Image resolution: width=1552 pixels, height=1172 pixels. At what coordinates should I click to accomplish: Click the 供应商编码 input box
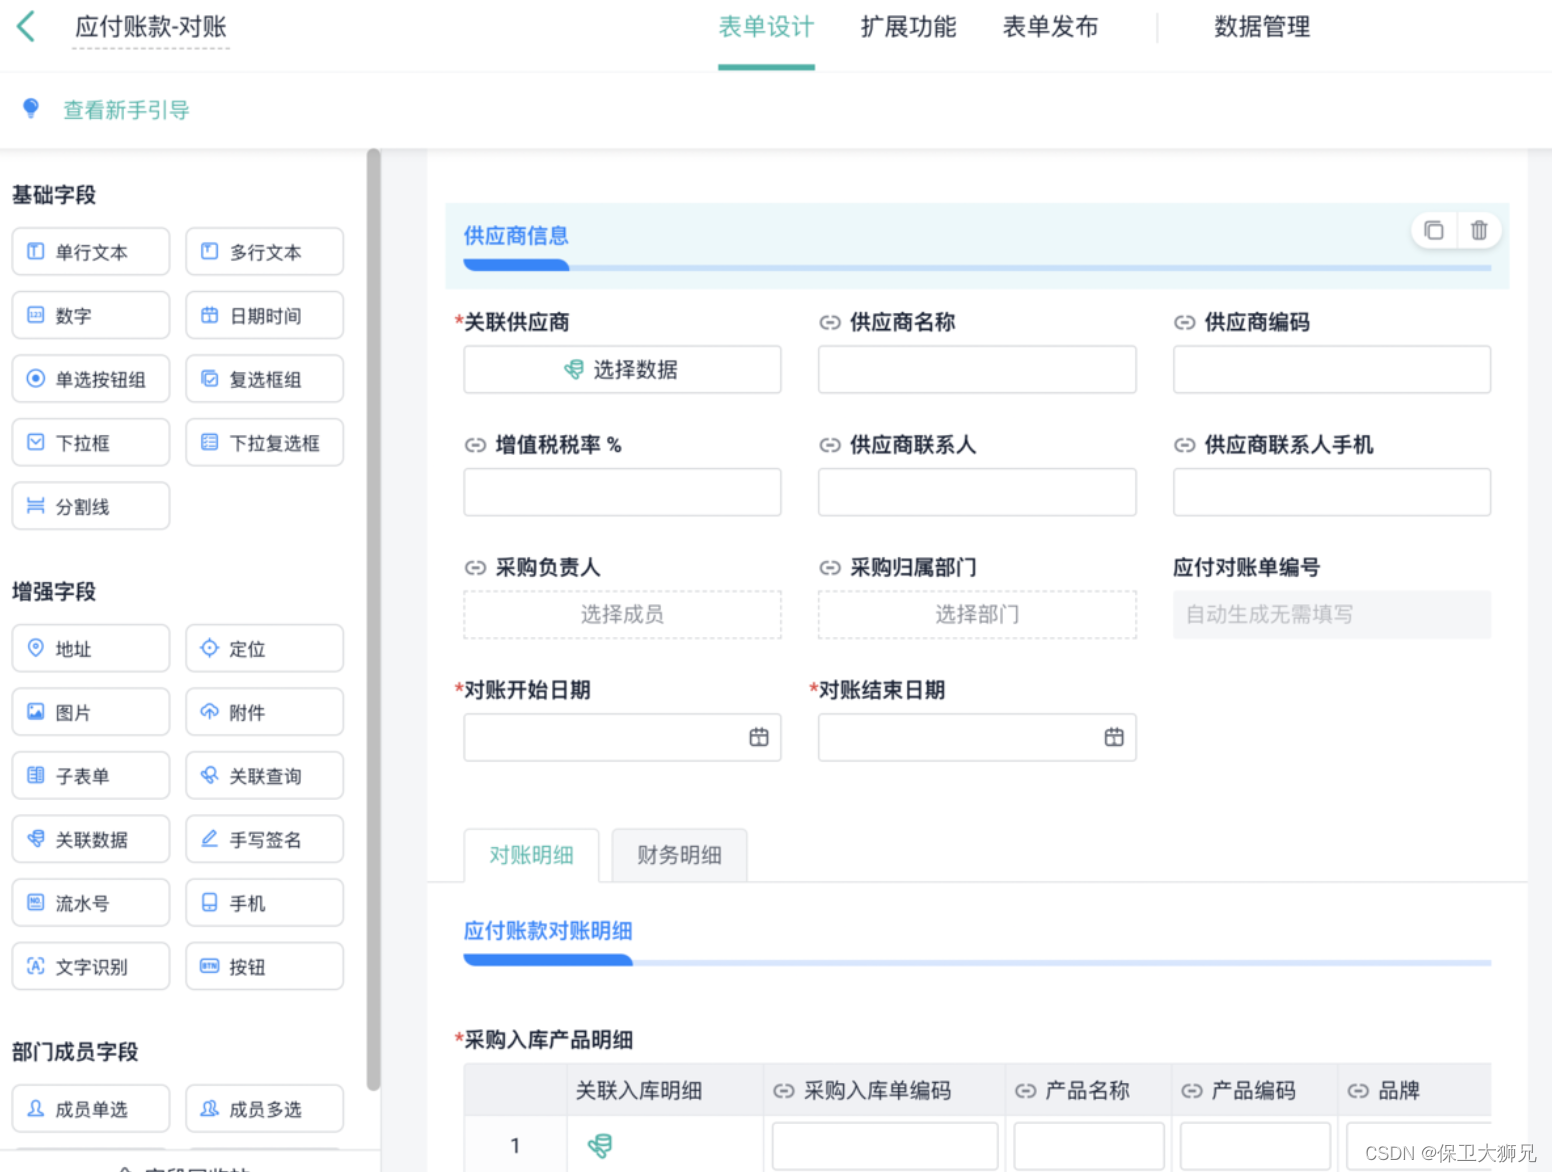tap(1332, 370)
